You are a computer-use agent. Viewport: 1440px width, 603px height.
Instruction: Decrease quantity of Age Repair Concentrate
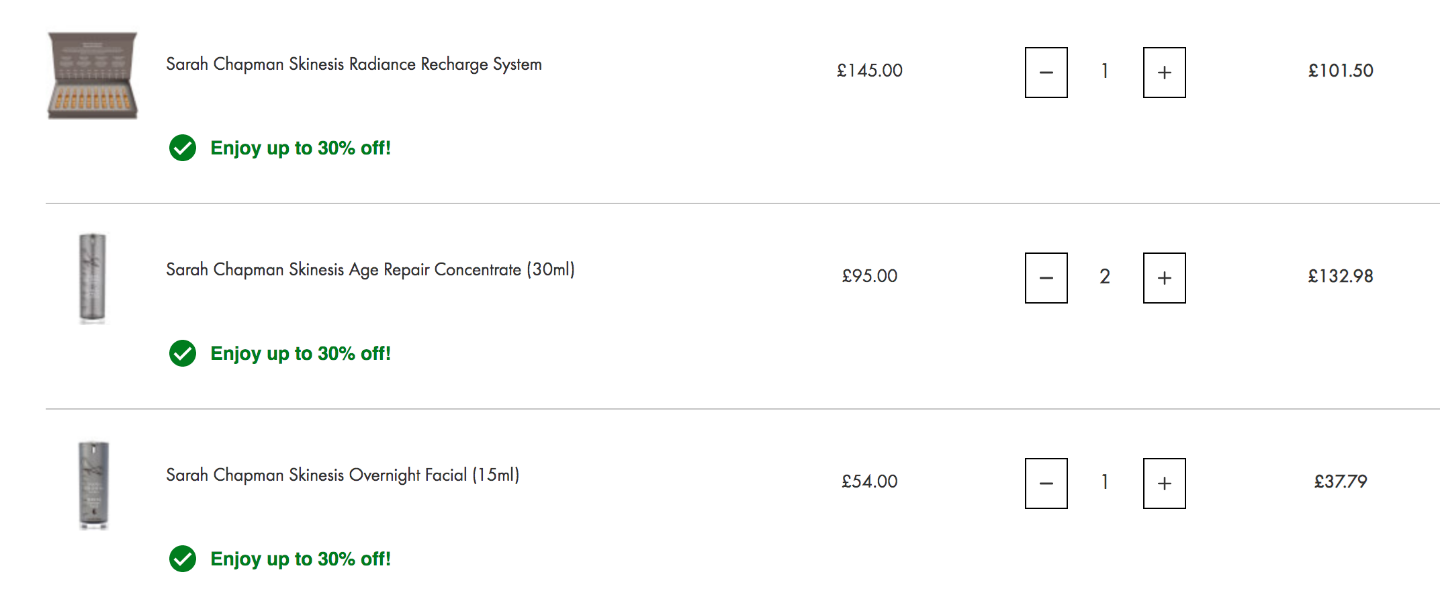[x=1046, y=278]
